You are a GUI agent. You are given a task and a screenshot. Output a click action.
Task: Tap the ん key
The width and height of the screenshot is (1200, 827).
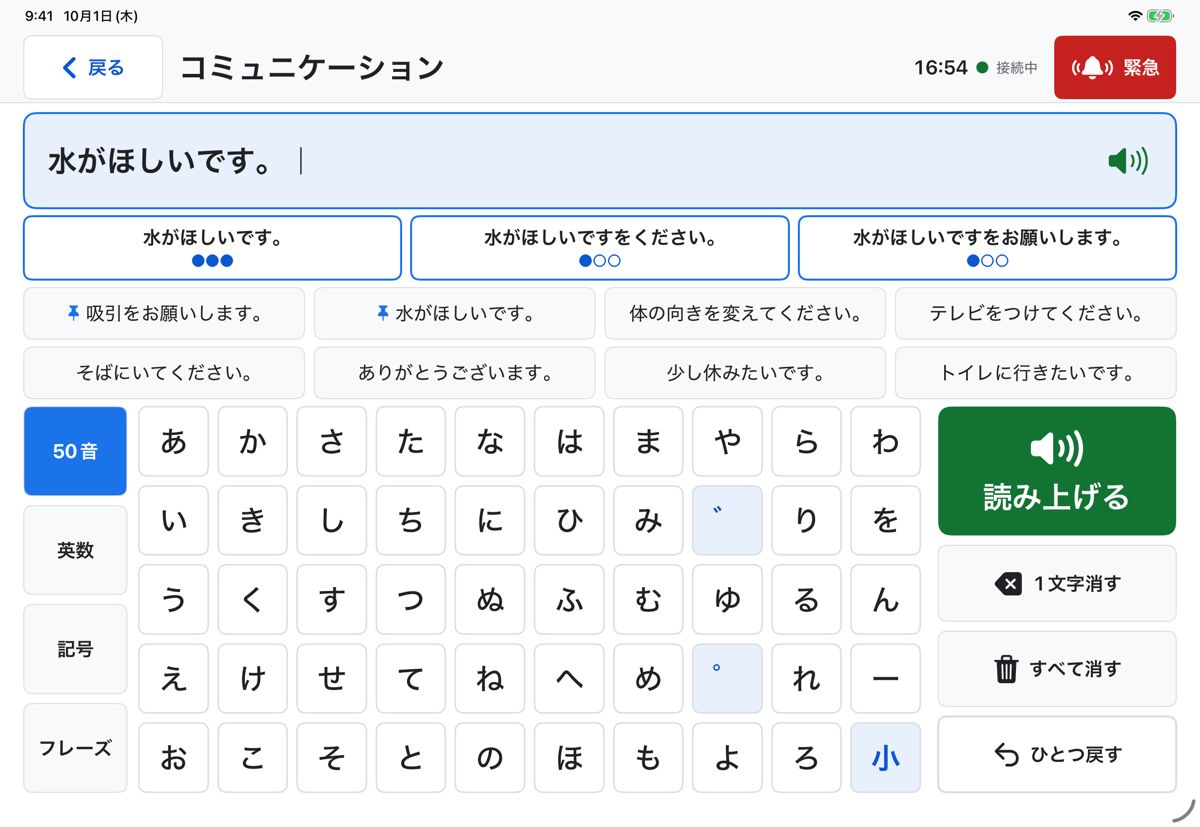point(885,600)
